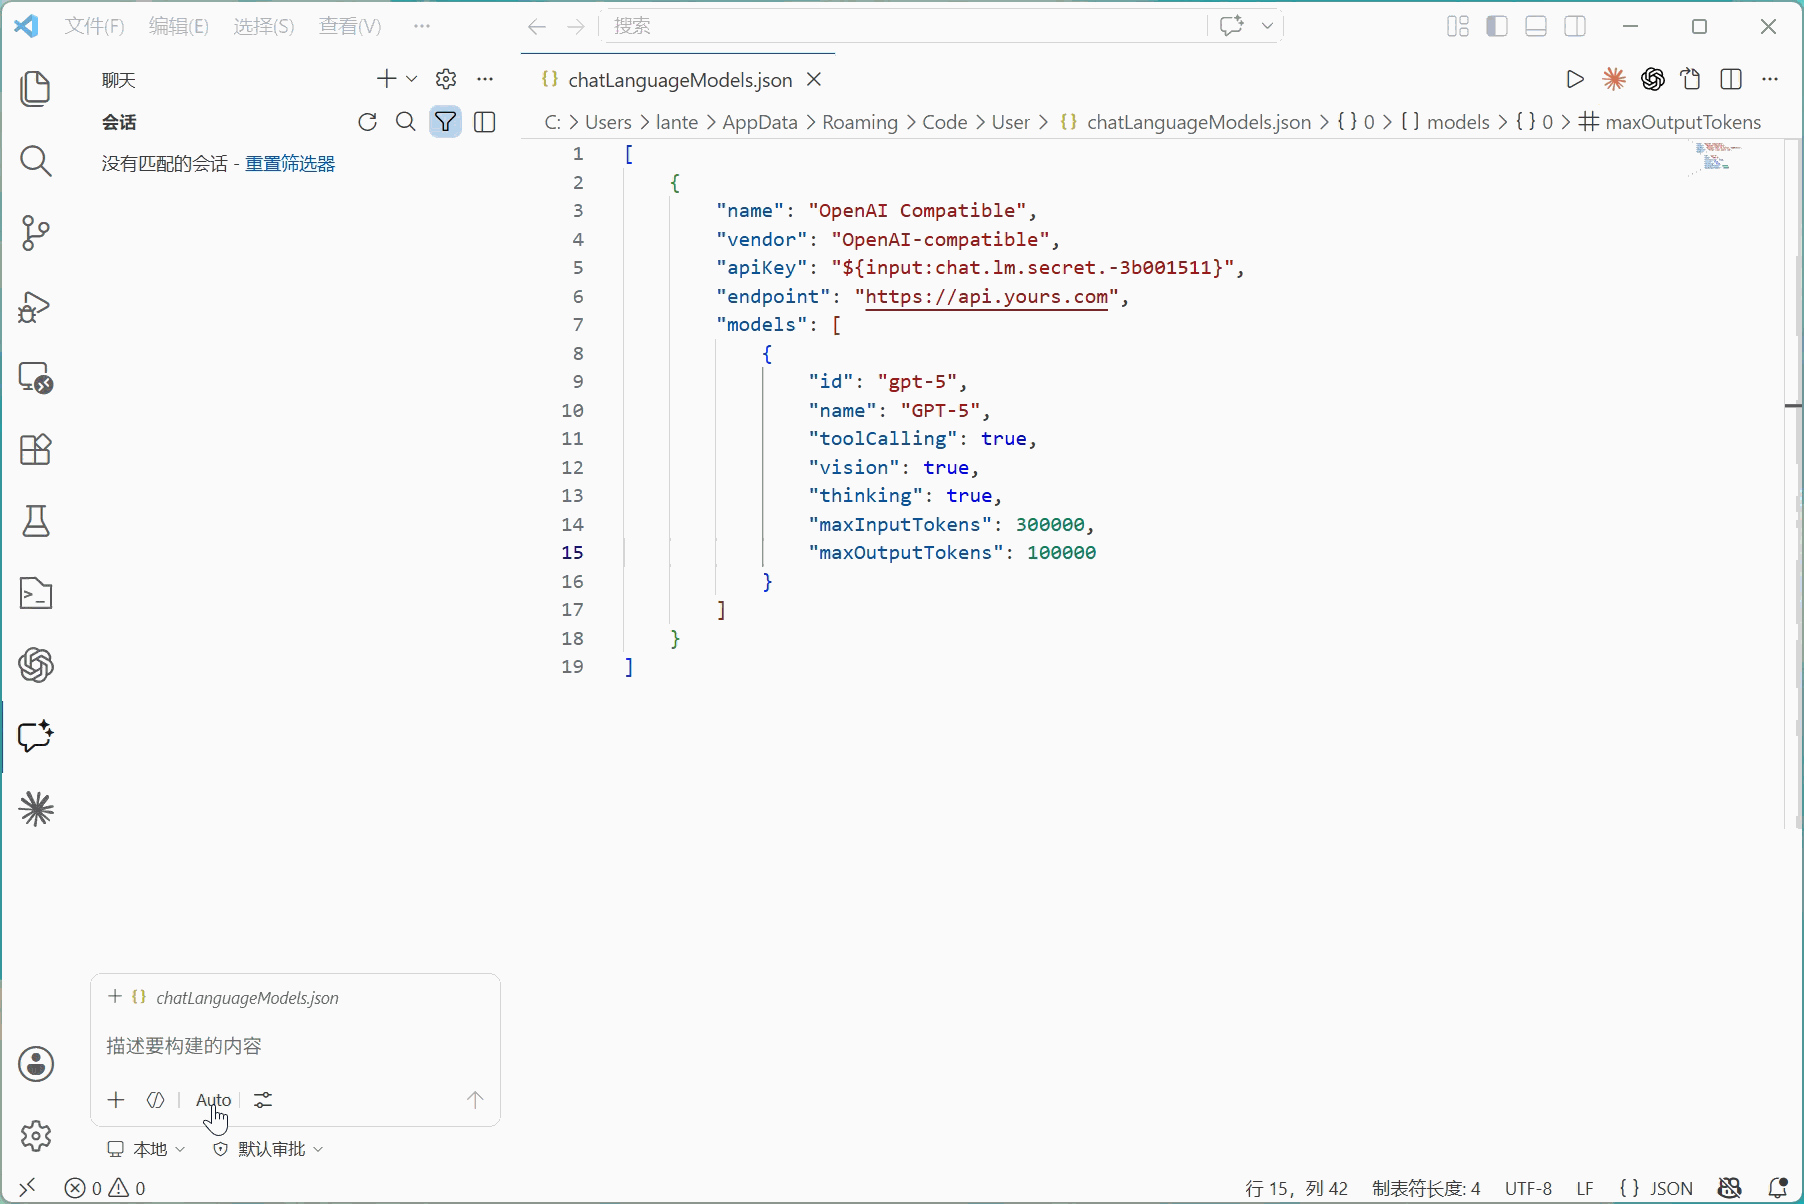Viewport: 1804px width, 1204px height.
Task: Click the chat input 描述要构建的内容 field
Action: pos(295,1046)
